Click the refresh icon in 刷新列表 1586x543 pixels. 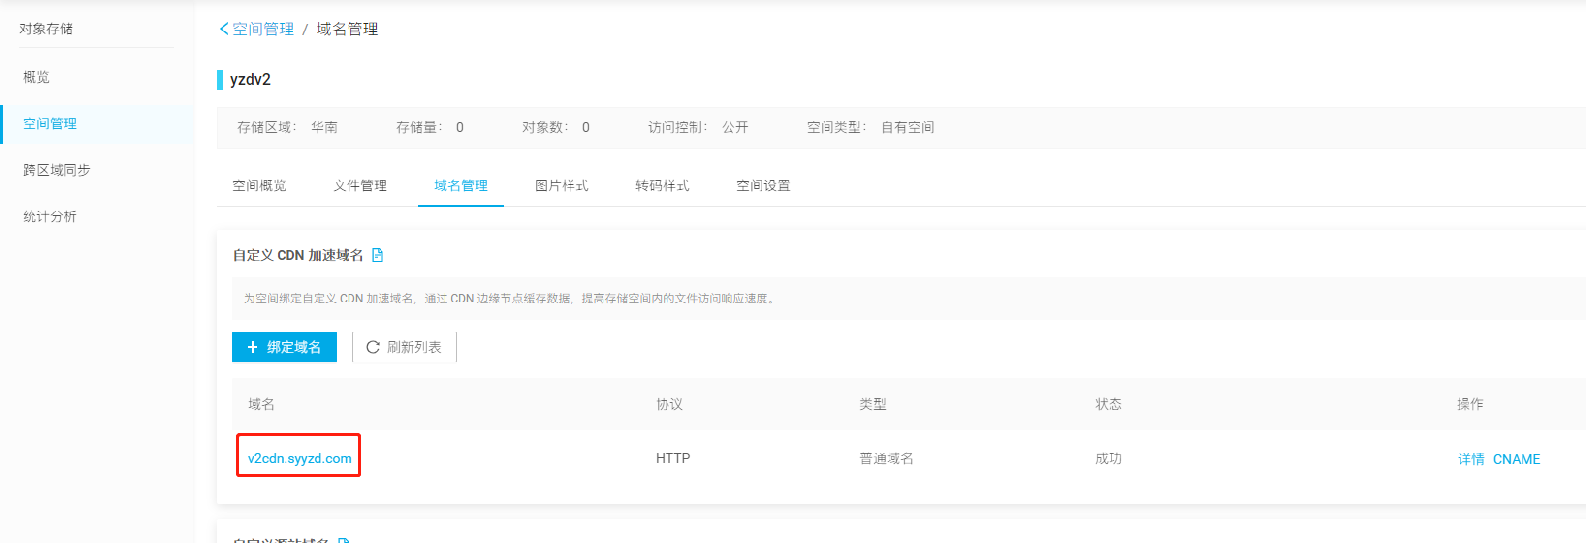point(373,347)
